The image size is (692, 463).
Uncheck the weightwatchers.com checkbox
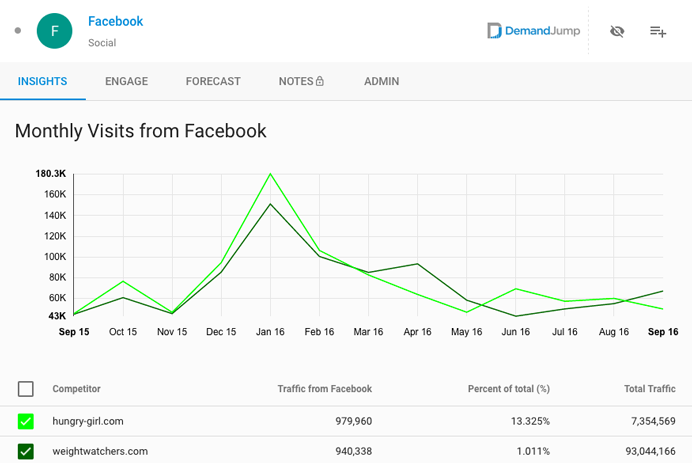pyautogui.click(x=26, y=452)
